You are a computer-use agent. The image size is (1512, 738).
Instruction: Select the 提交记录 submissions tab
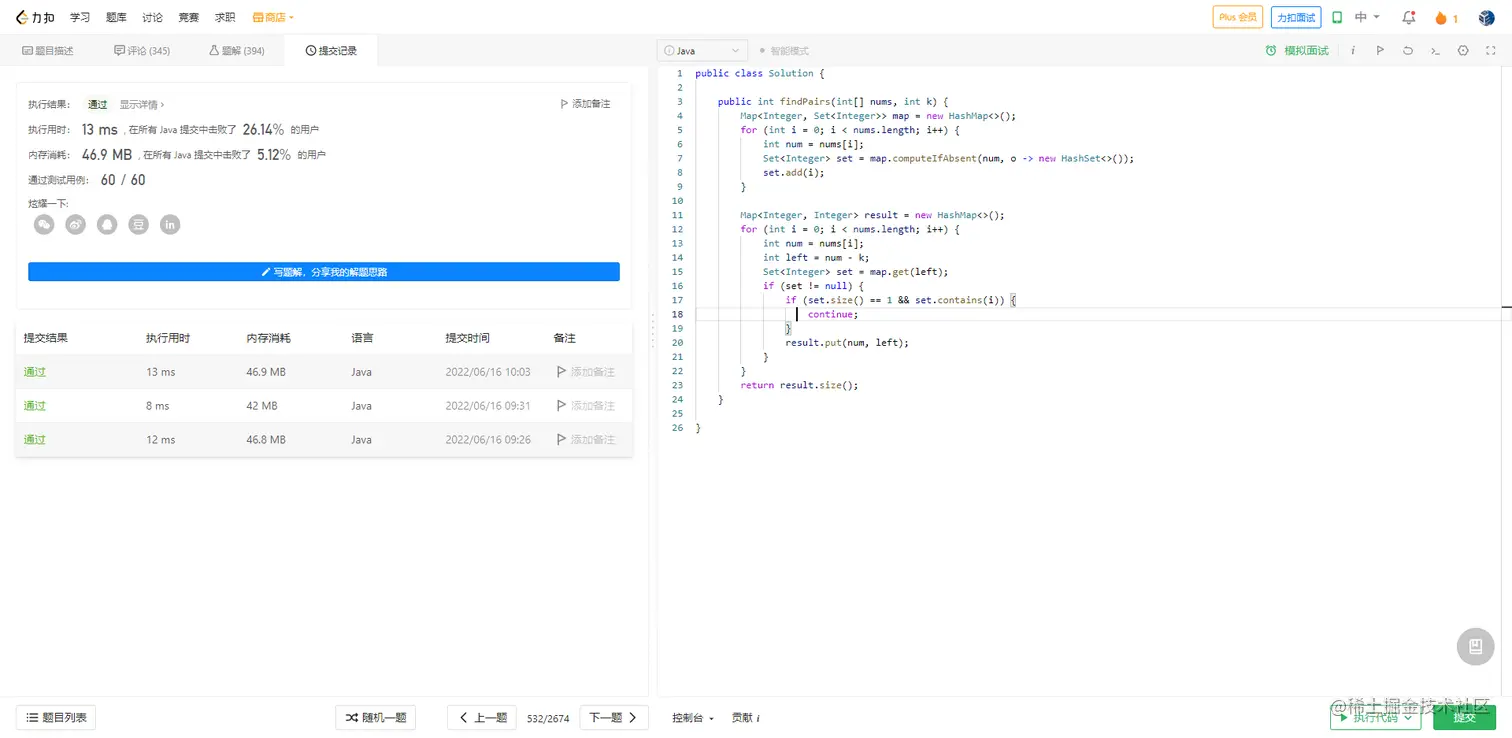click(331, 51)
